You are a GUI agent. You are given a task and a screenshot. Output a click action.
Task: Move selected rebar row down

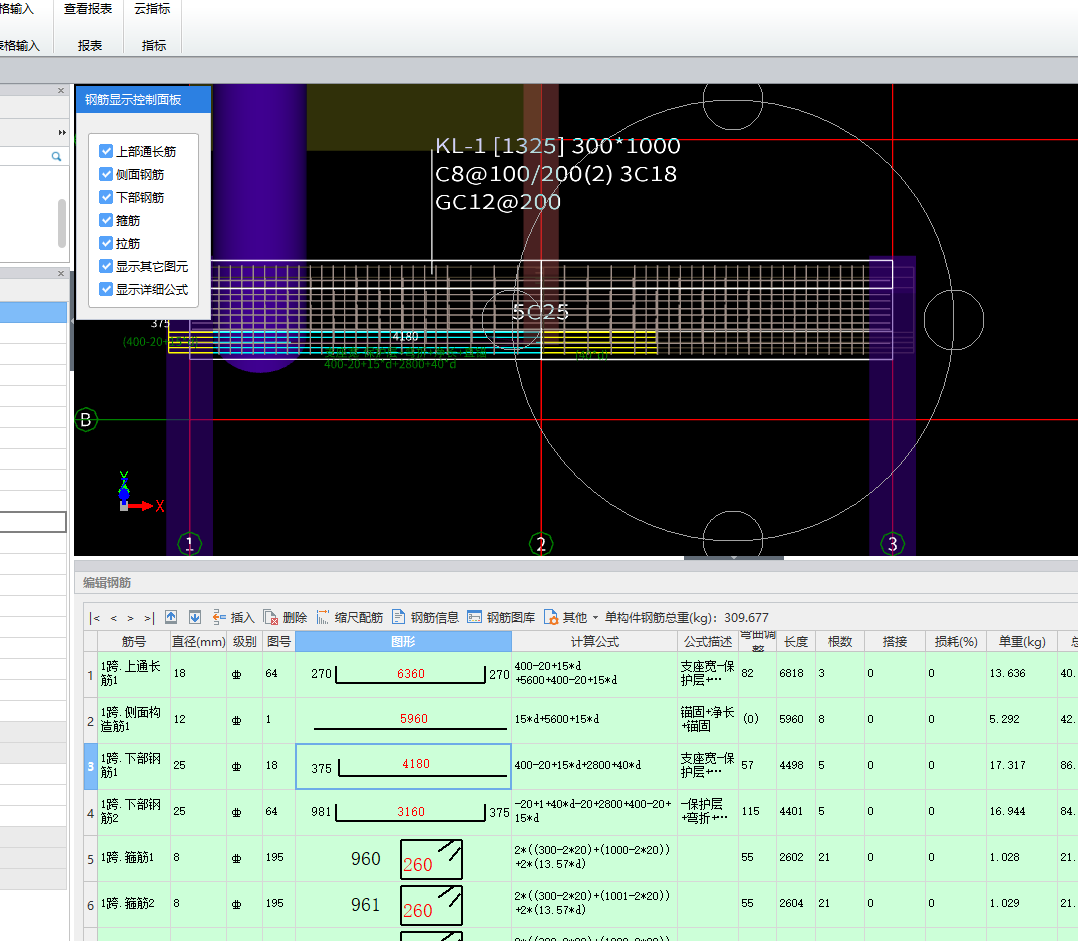point(195,617)
